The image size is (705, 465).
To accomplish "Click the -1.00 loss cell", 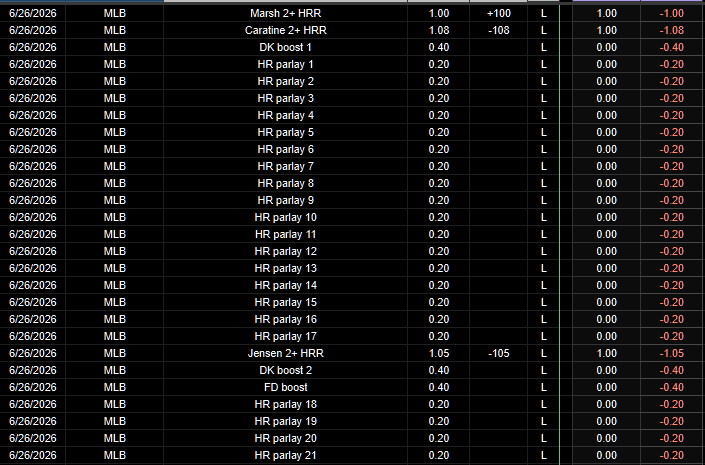I will [x=672, y=13].
